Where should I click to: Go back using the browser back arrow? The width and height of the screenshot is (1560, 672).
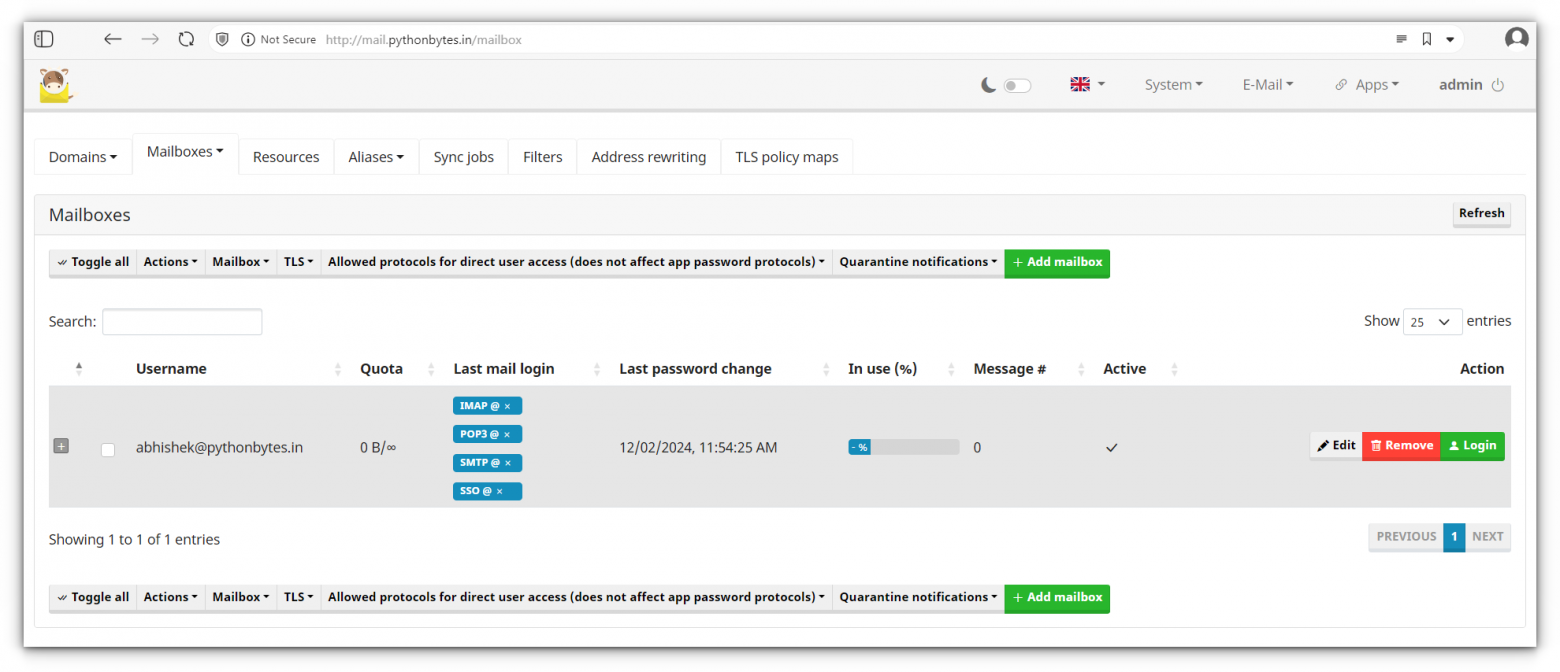112,39
